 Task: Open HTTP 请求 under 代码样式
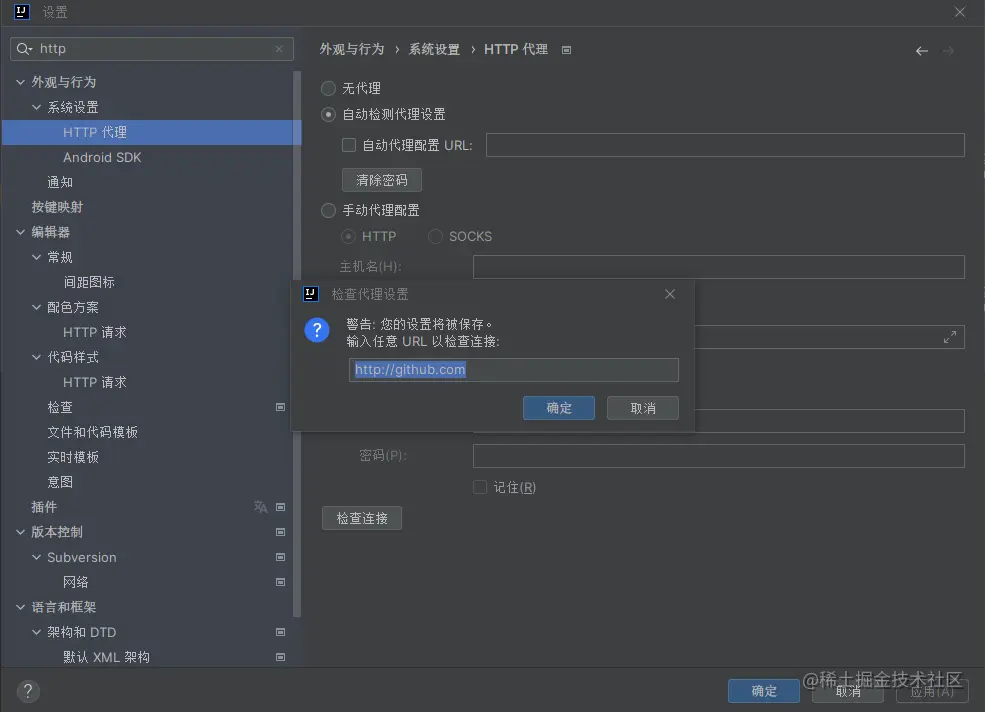coord(95,382)
